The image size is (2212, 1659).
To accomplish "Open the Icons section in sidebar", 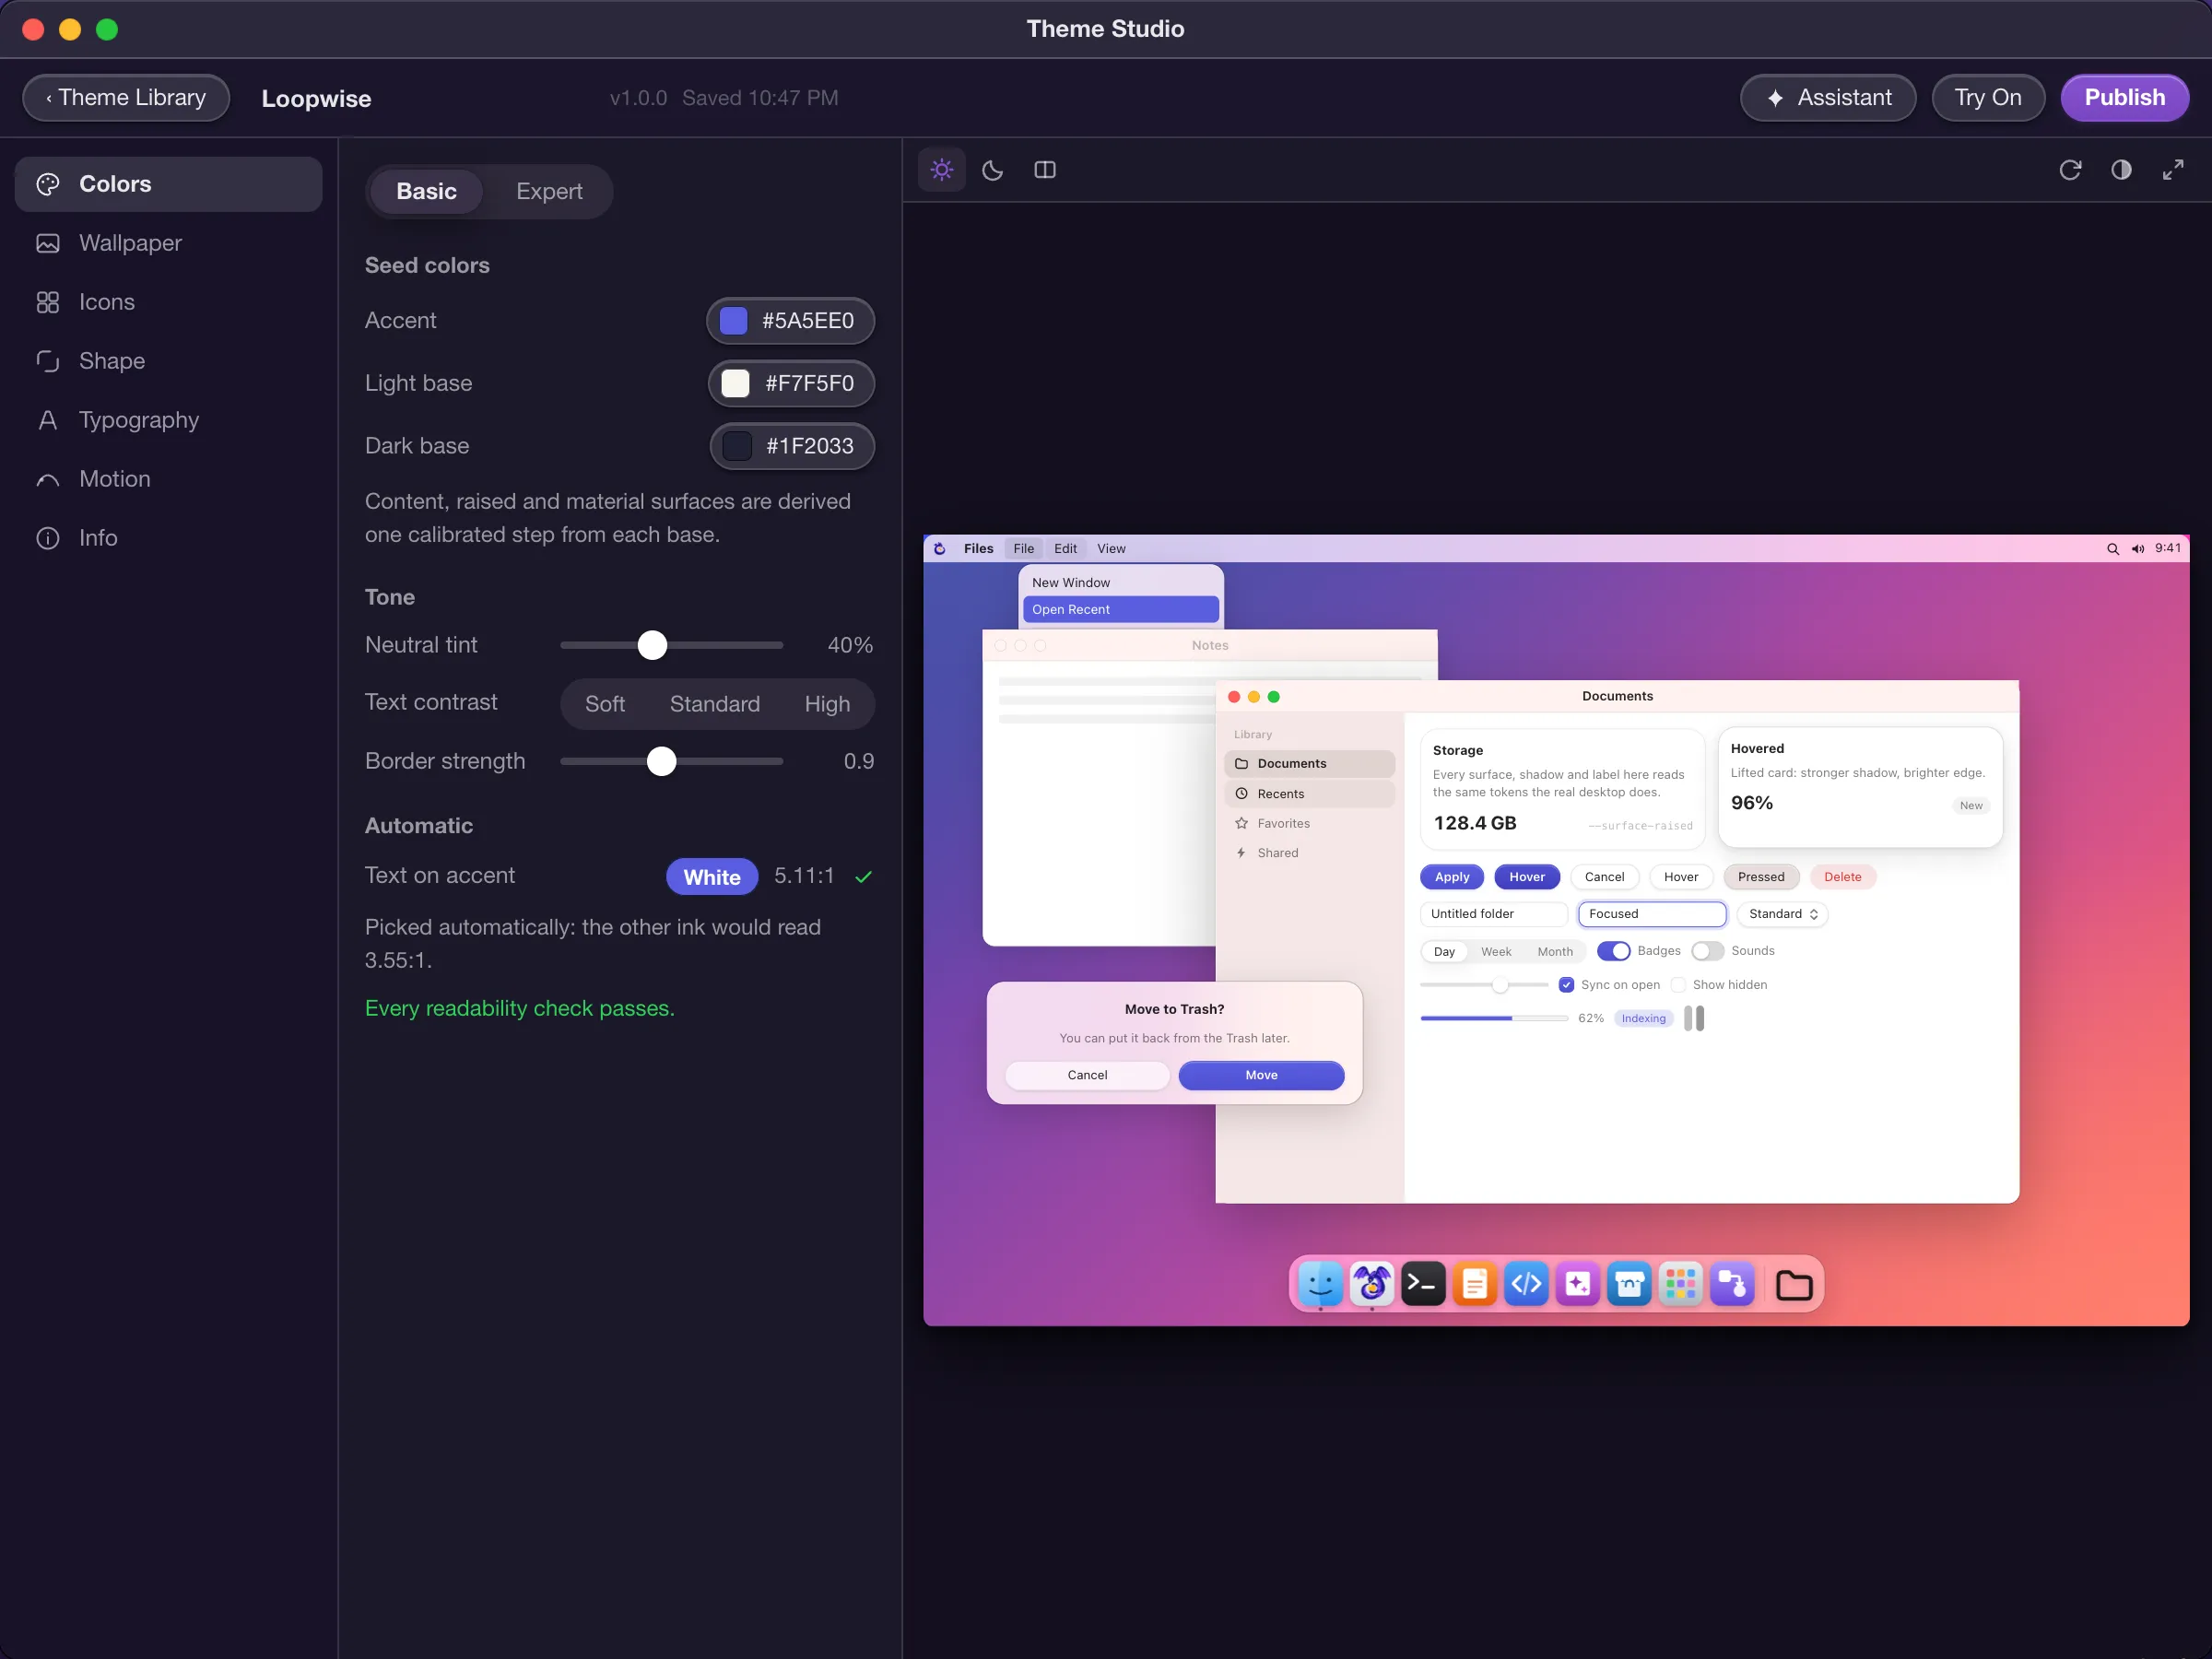I will 168,302.
